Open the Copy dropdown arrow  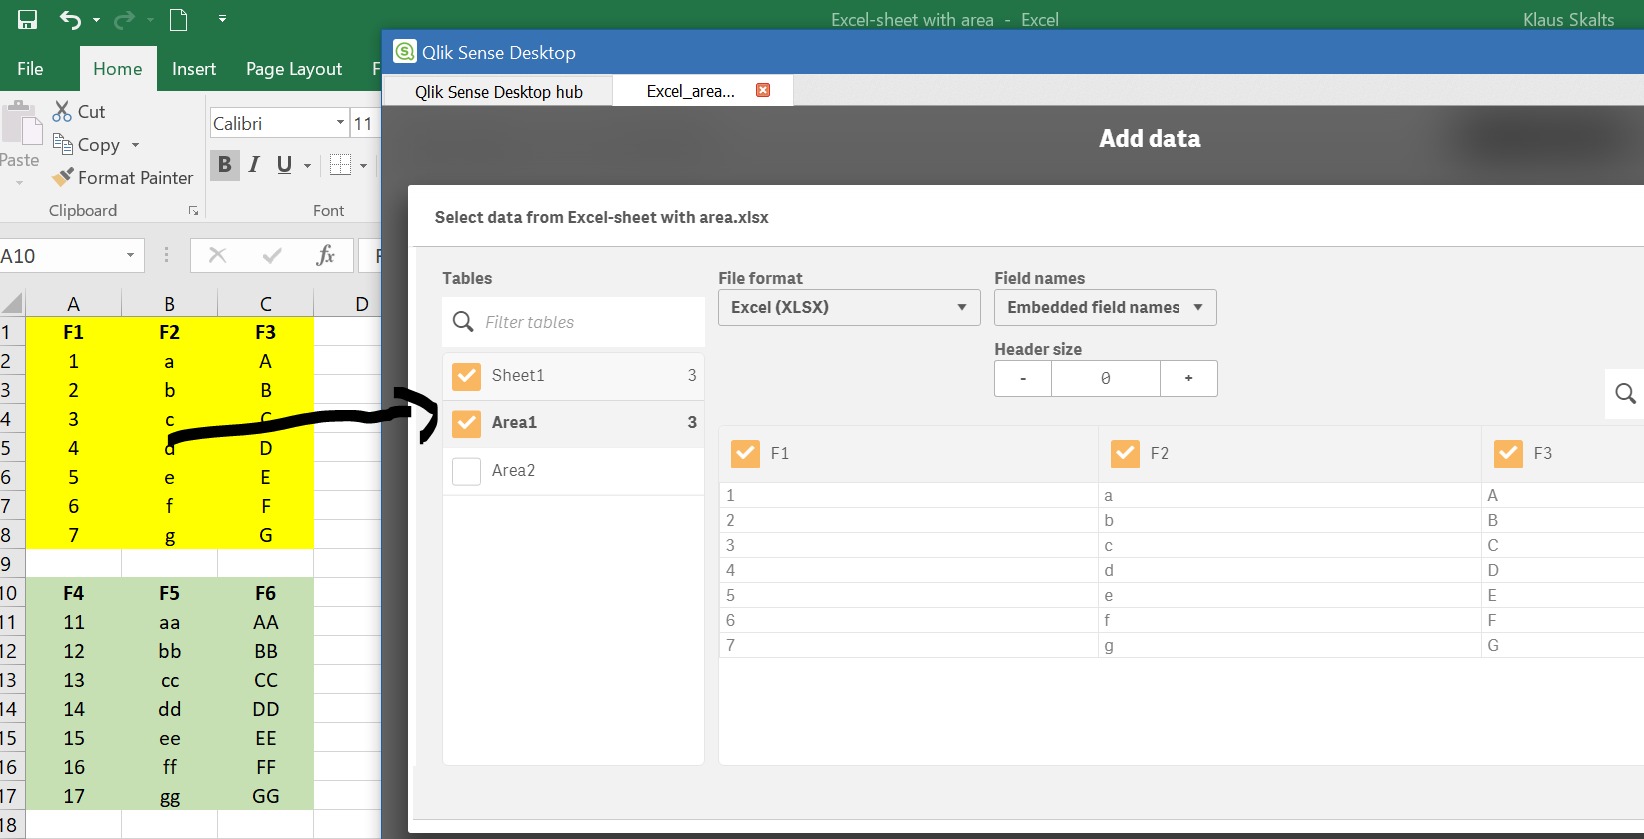tap(136, 145)
